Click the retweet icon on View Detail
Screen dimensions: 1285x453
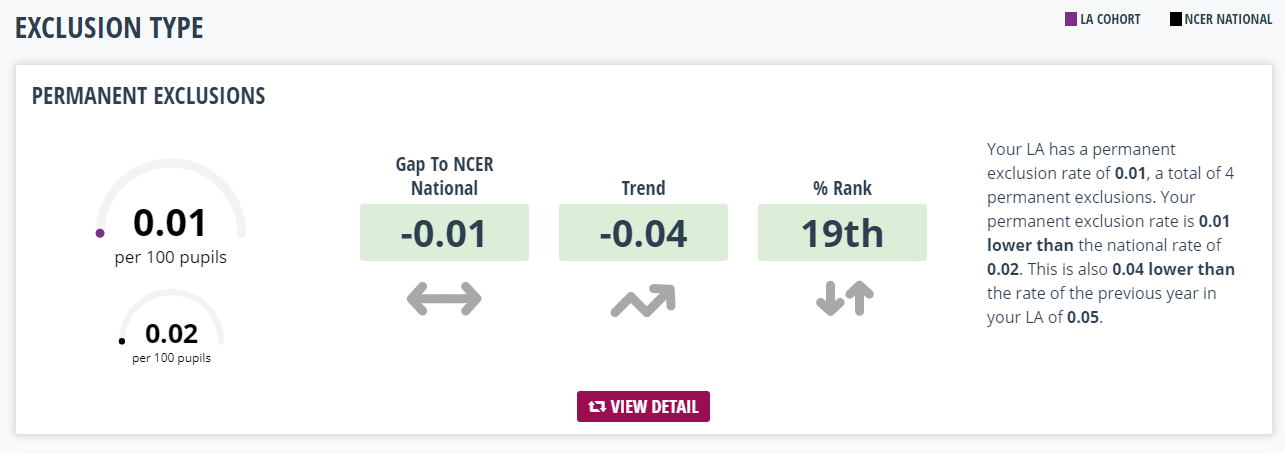(597, 407)
